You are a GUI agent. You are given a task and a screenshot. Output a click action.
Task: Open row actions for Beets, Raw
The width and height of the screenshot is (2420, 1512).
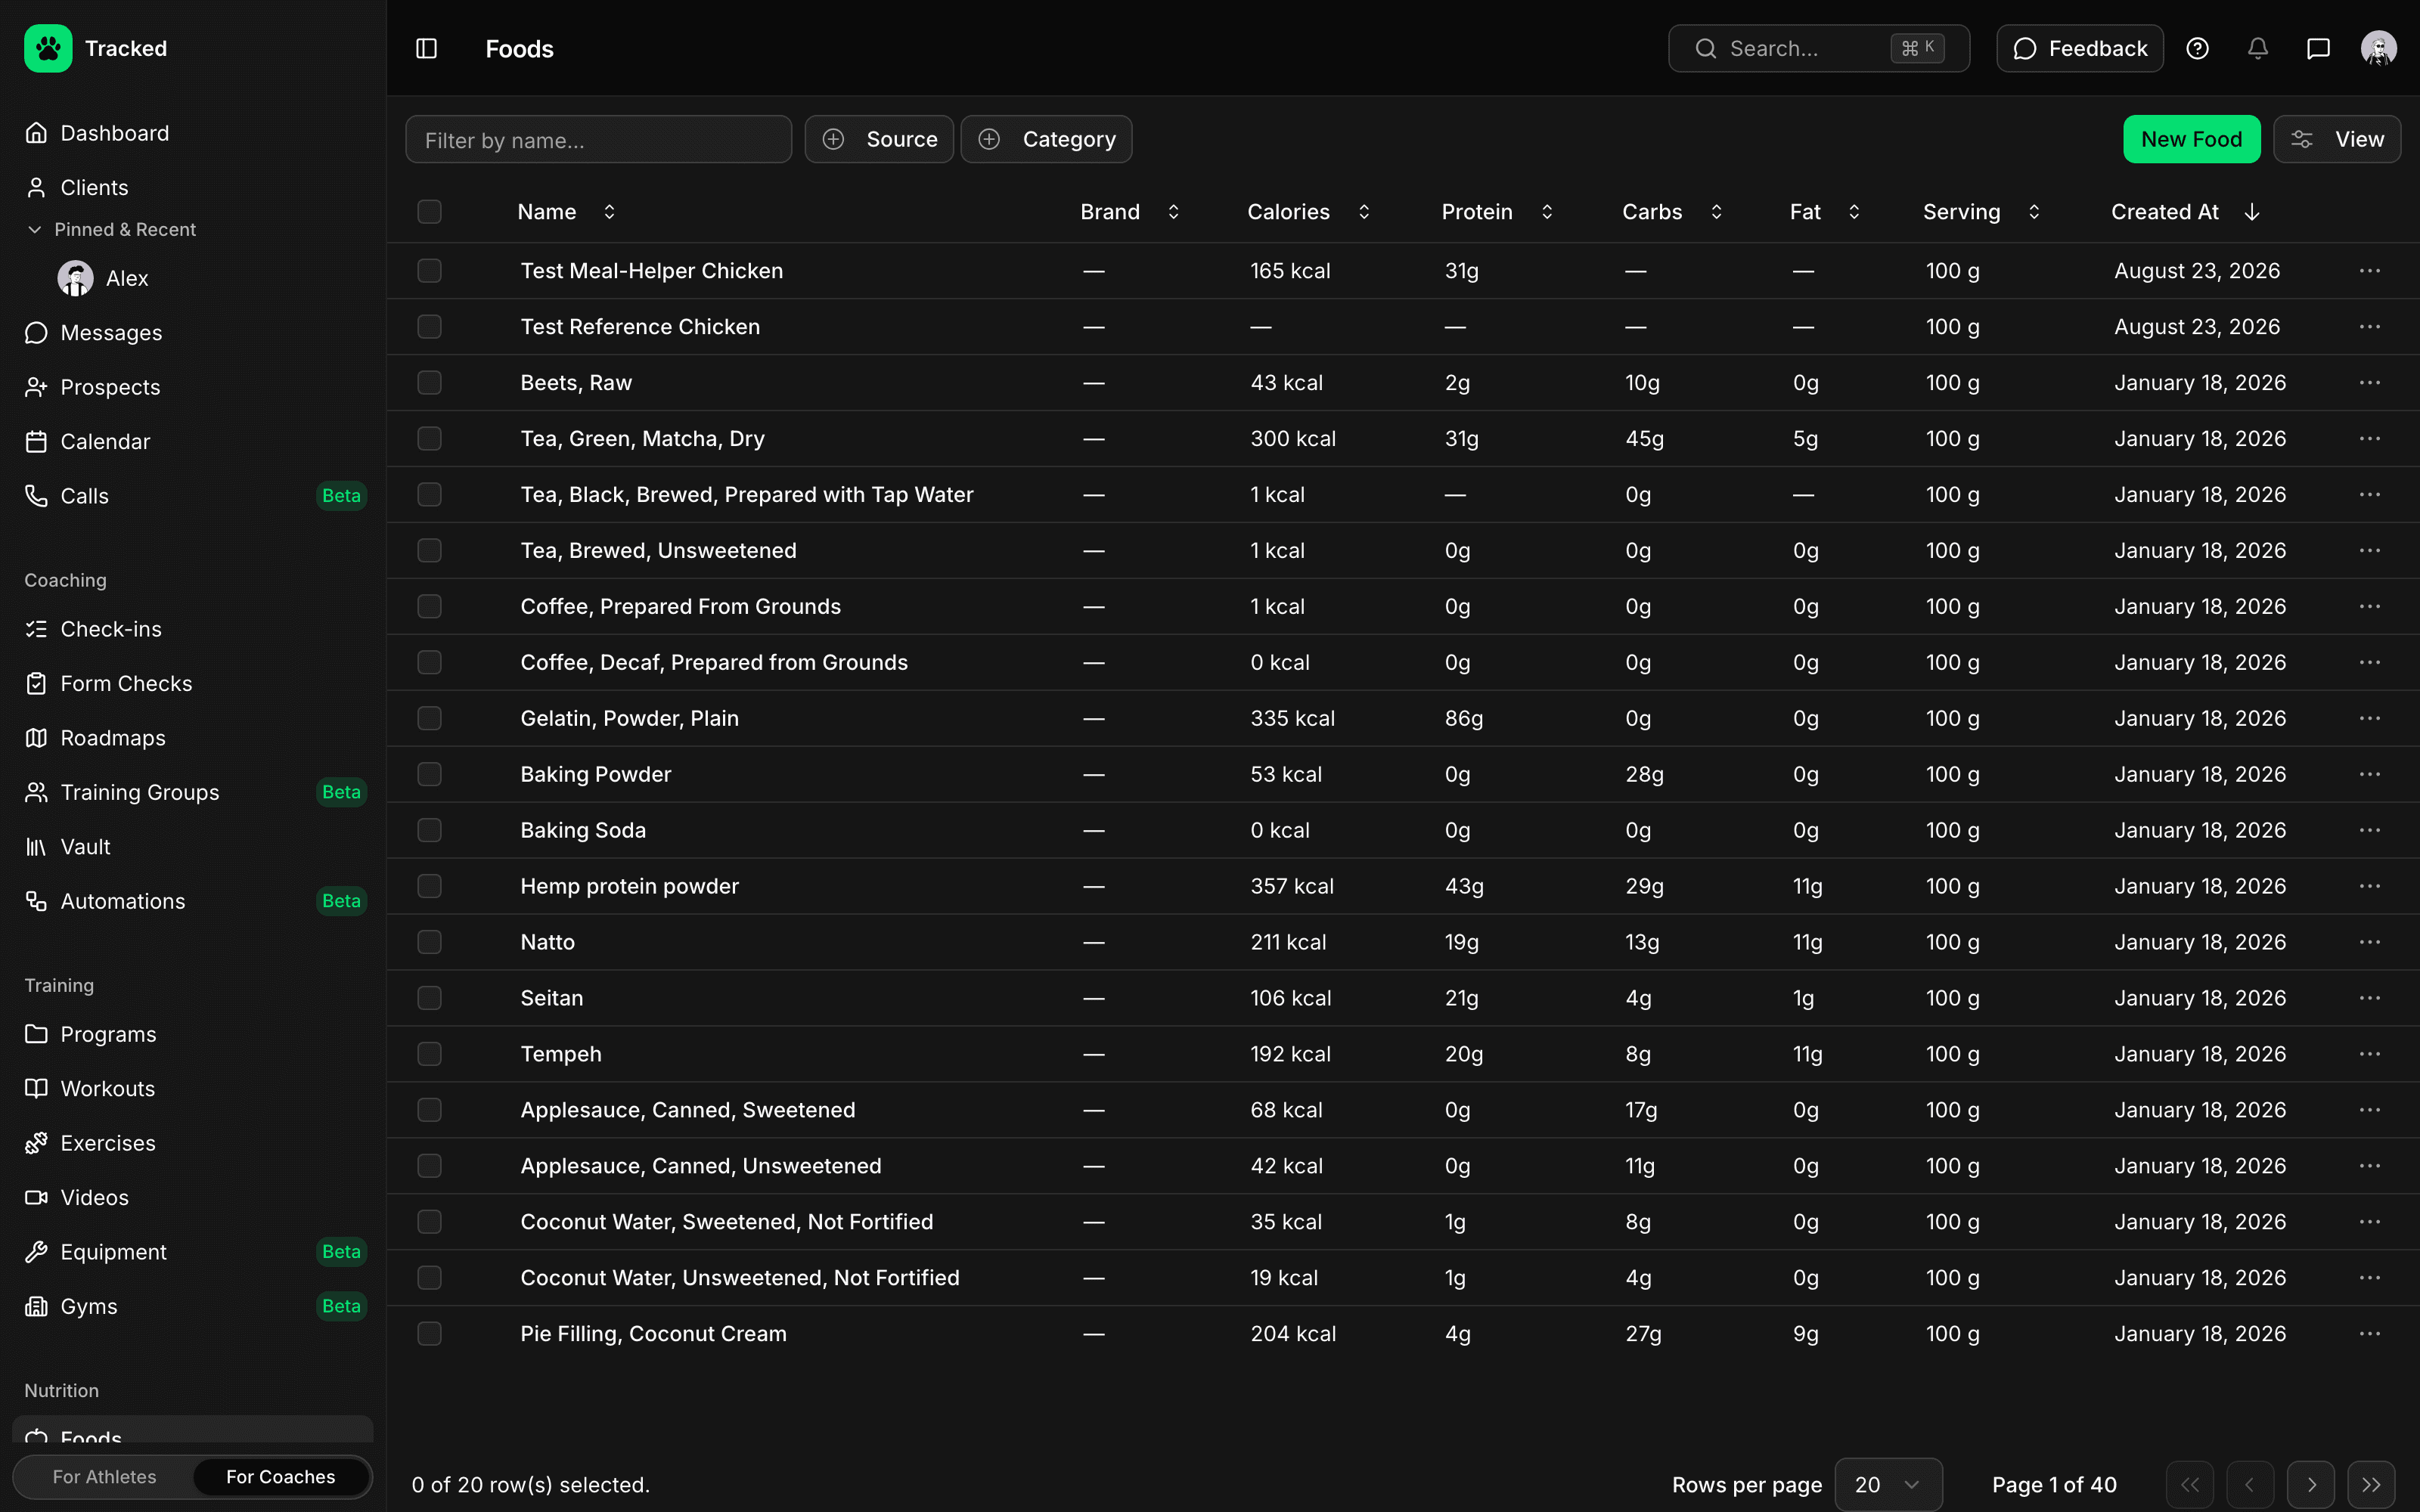pos(2369,383)
